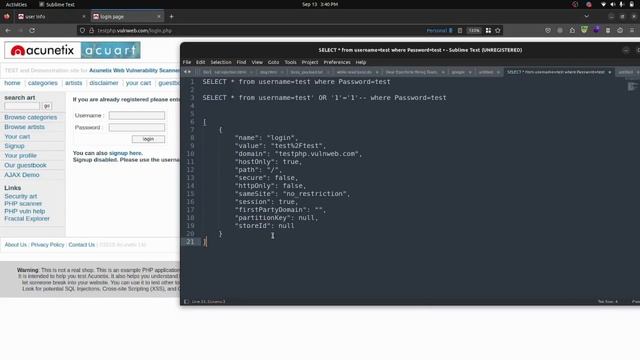Click the search art text field
Viewport: 640px width, 360px height.
[22, 106]
